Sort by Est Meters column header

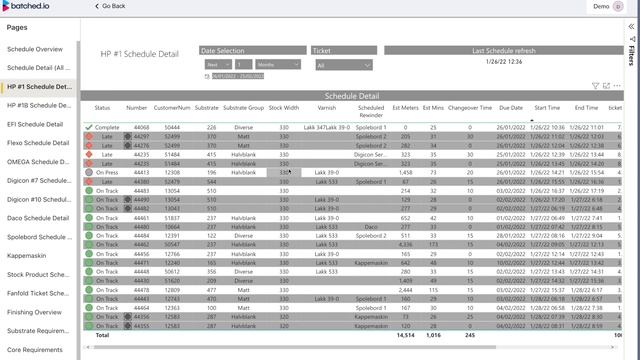click(405, 108)
